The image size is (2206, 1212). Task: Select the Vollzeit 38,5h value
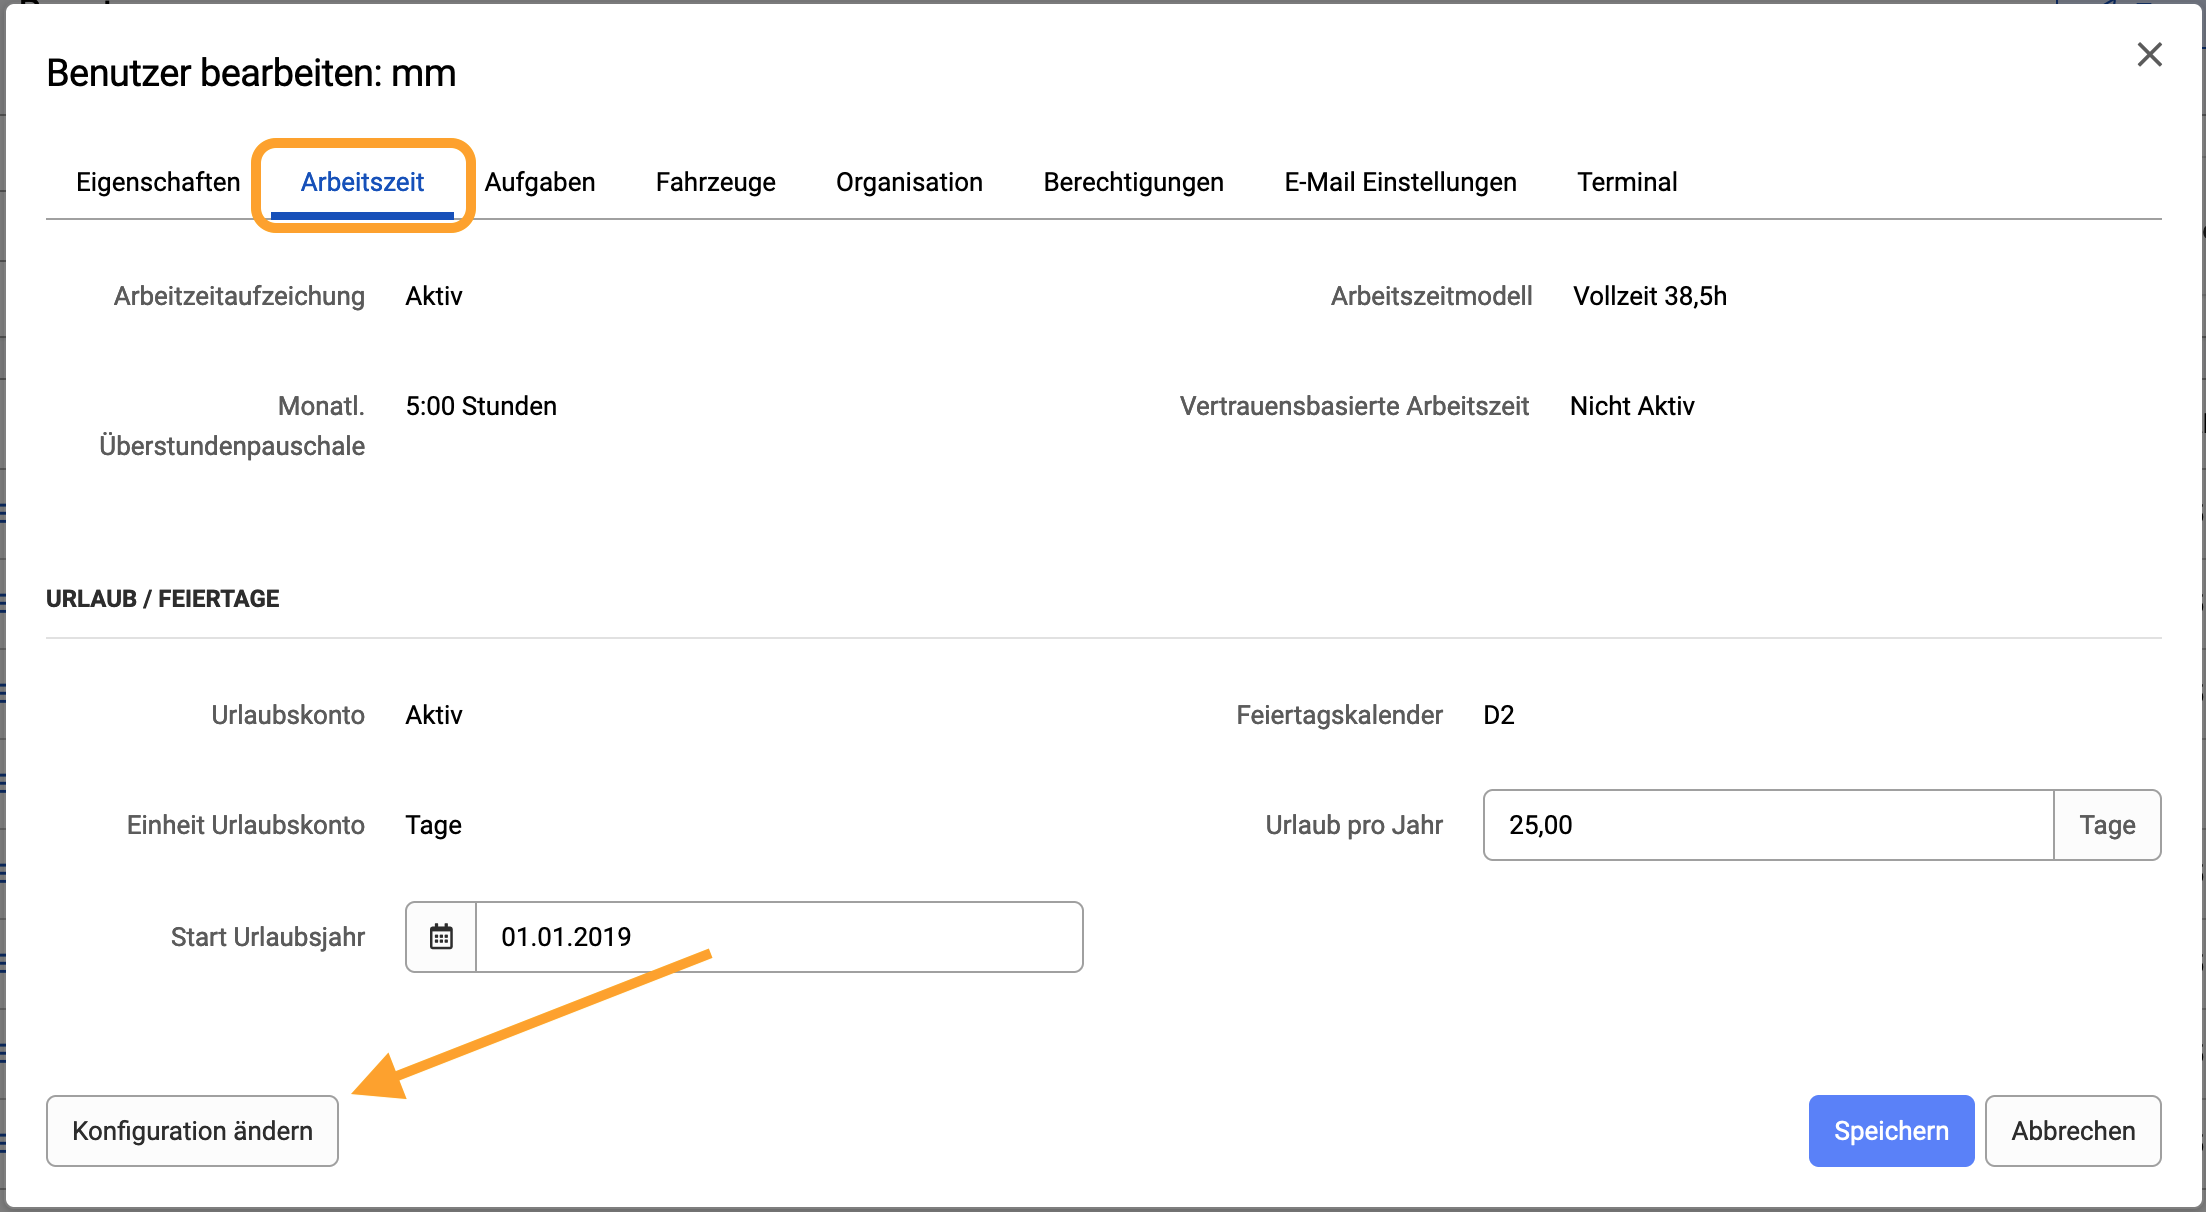tap(1650, 296)
